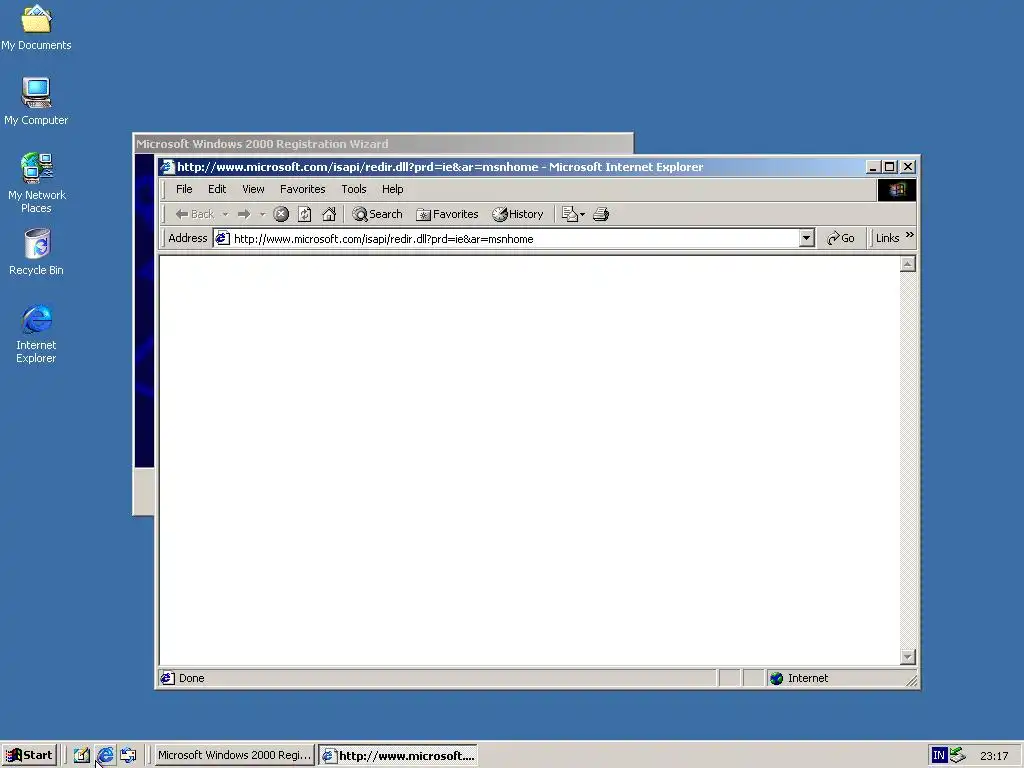
Task: Open the Favorites pane toolbar button
Action: pos(447,214)
